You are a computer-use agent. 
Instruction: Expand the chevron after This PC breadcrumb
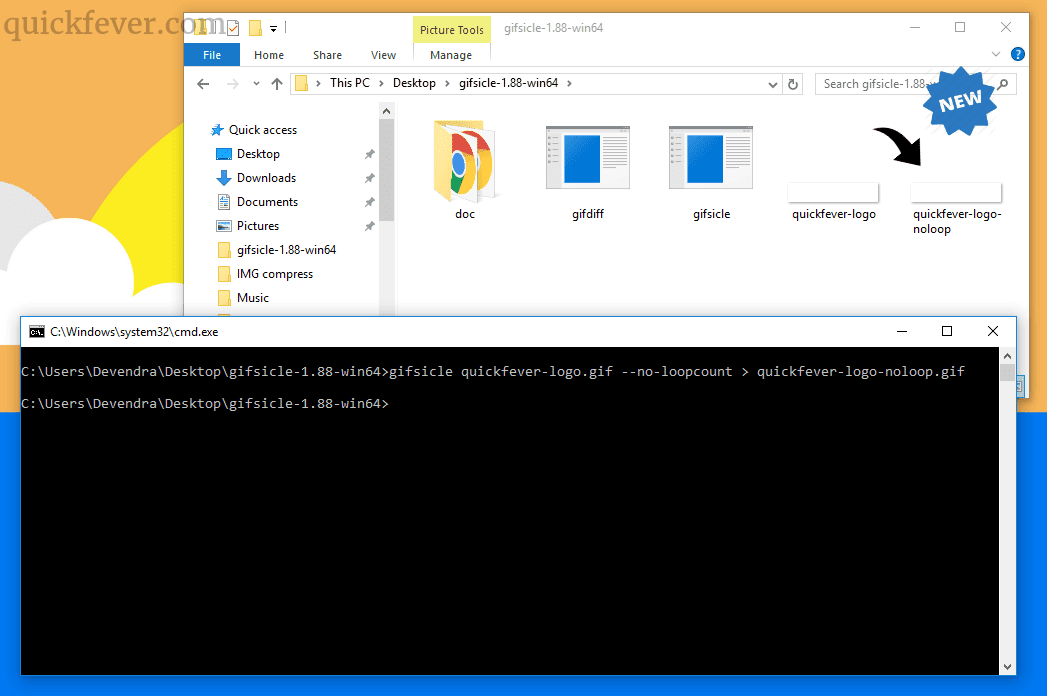pyautogui.click(x=381, y=83)
